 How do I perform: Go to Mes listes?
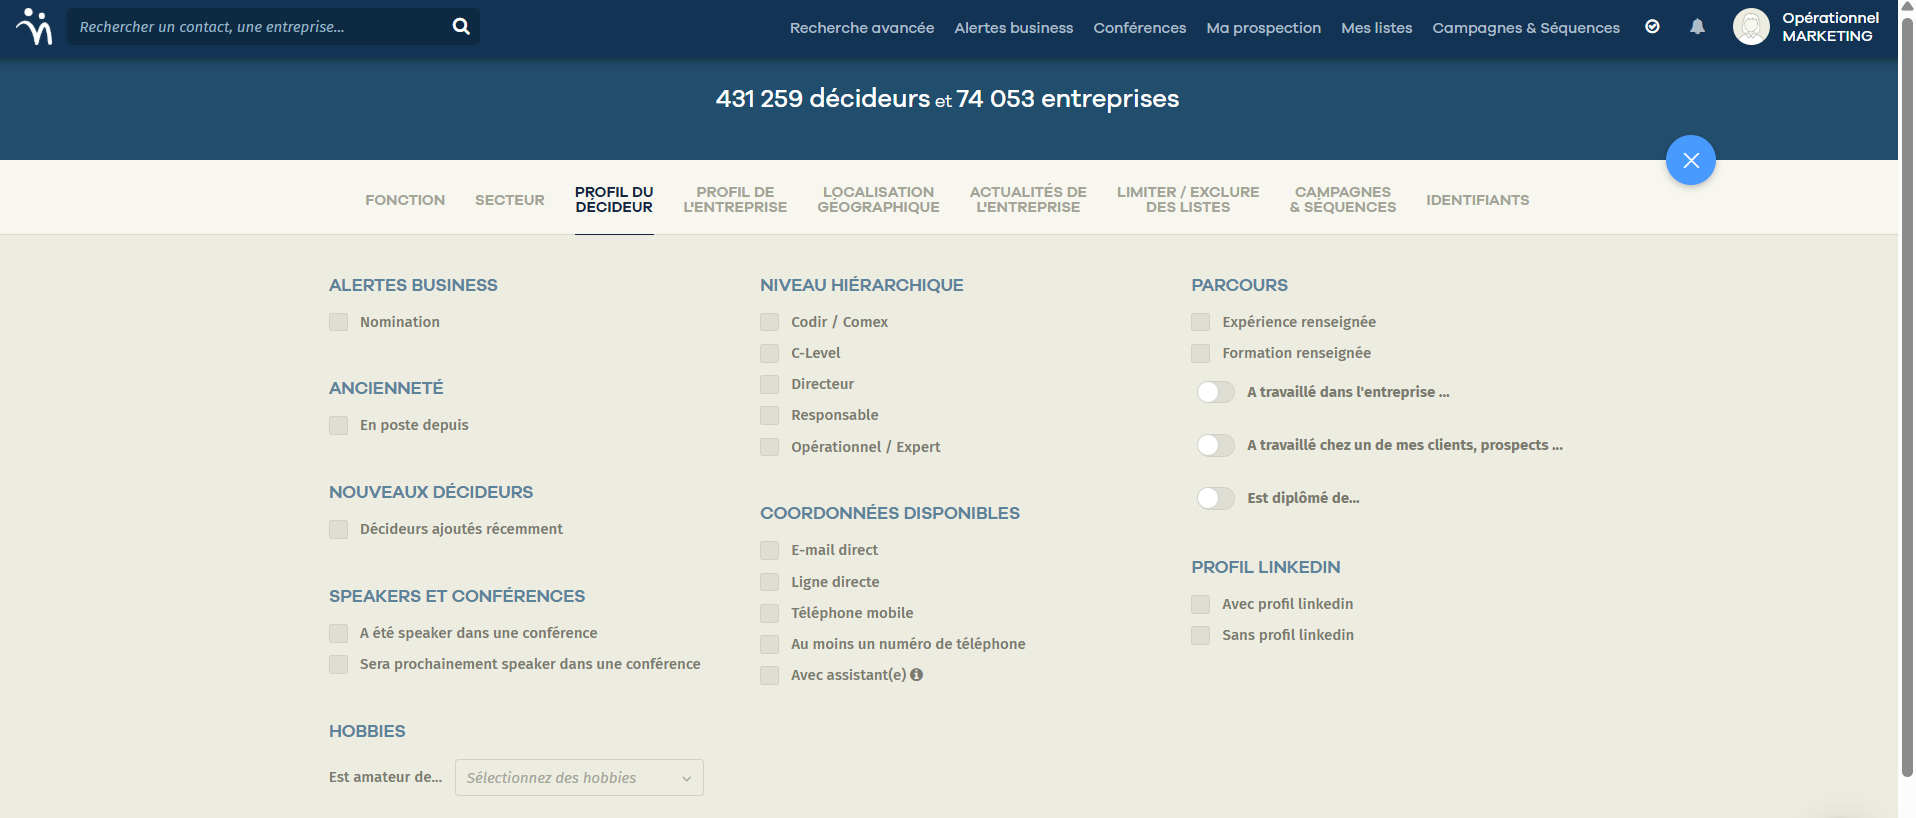point(1377,28)
